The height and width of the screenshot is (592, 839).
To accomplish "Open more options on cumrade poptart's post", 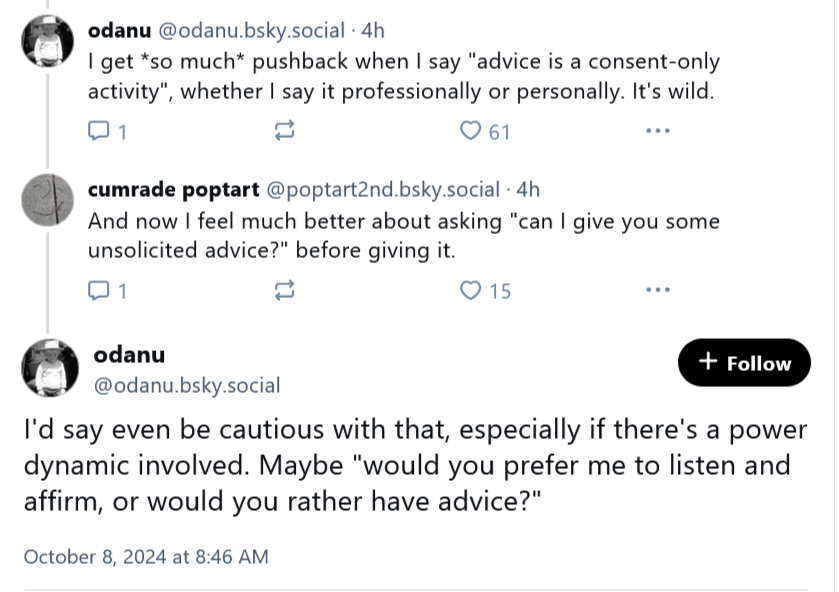I will pyautogui.click(x=657, y=291).
